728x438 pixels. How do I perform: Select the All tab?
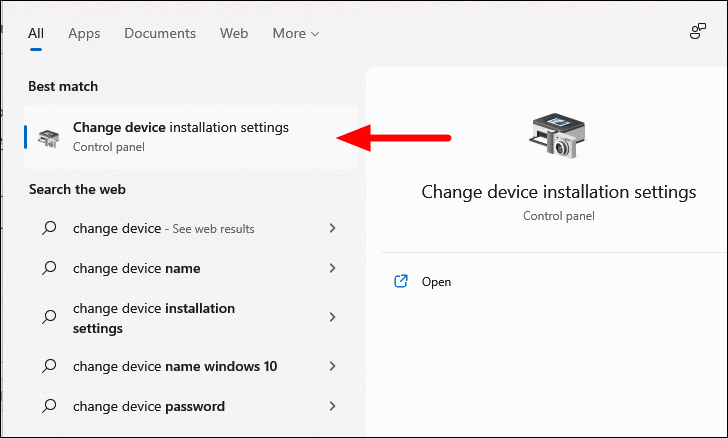(x=36, y=33)
